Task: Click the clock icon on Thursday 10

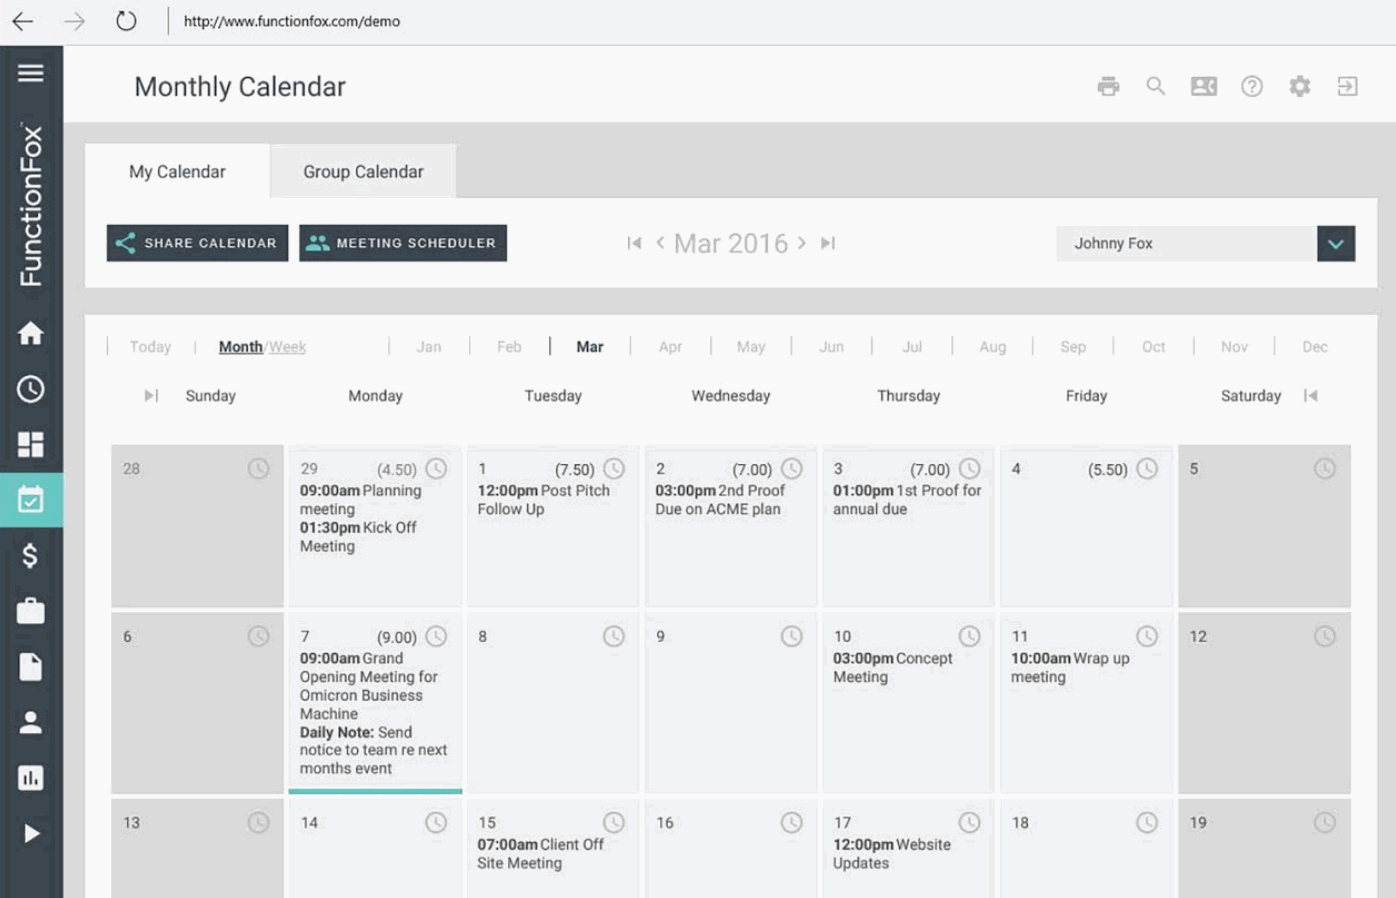Action: 970,636
